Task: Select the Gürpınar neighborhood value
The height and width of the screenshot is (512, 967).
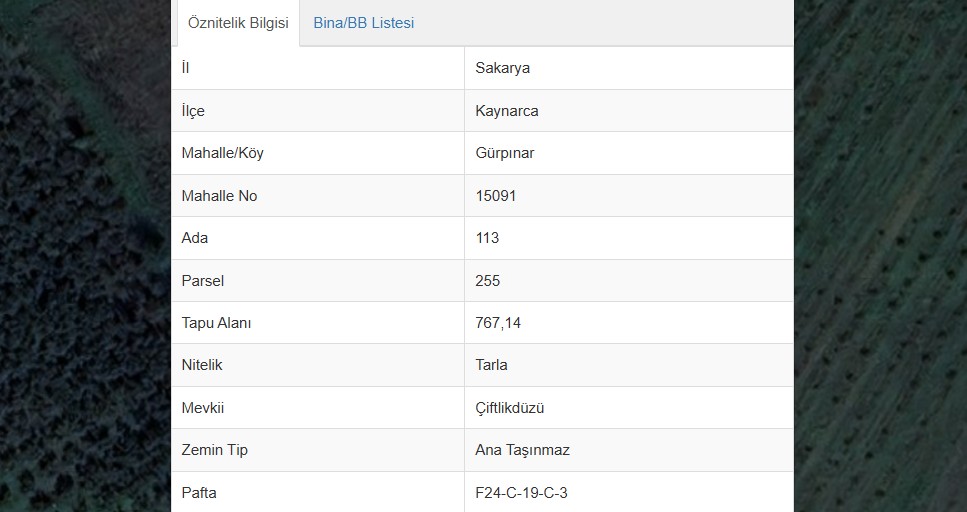Action: coord(504,153)
